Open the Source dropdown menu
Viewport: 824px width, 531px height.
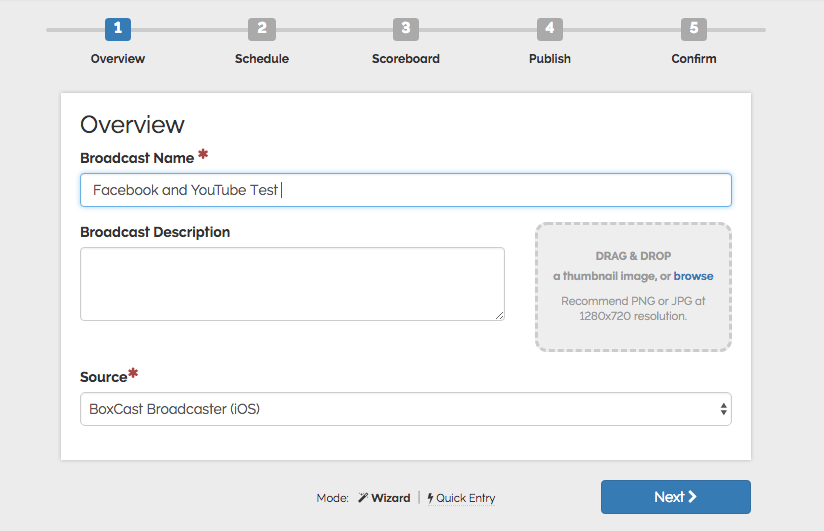pyautogui.click(x=405, y=409)
